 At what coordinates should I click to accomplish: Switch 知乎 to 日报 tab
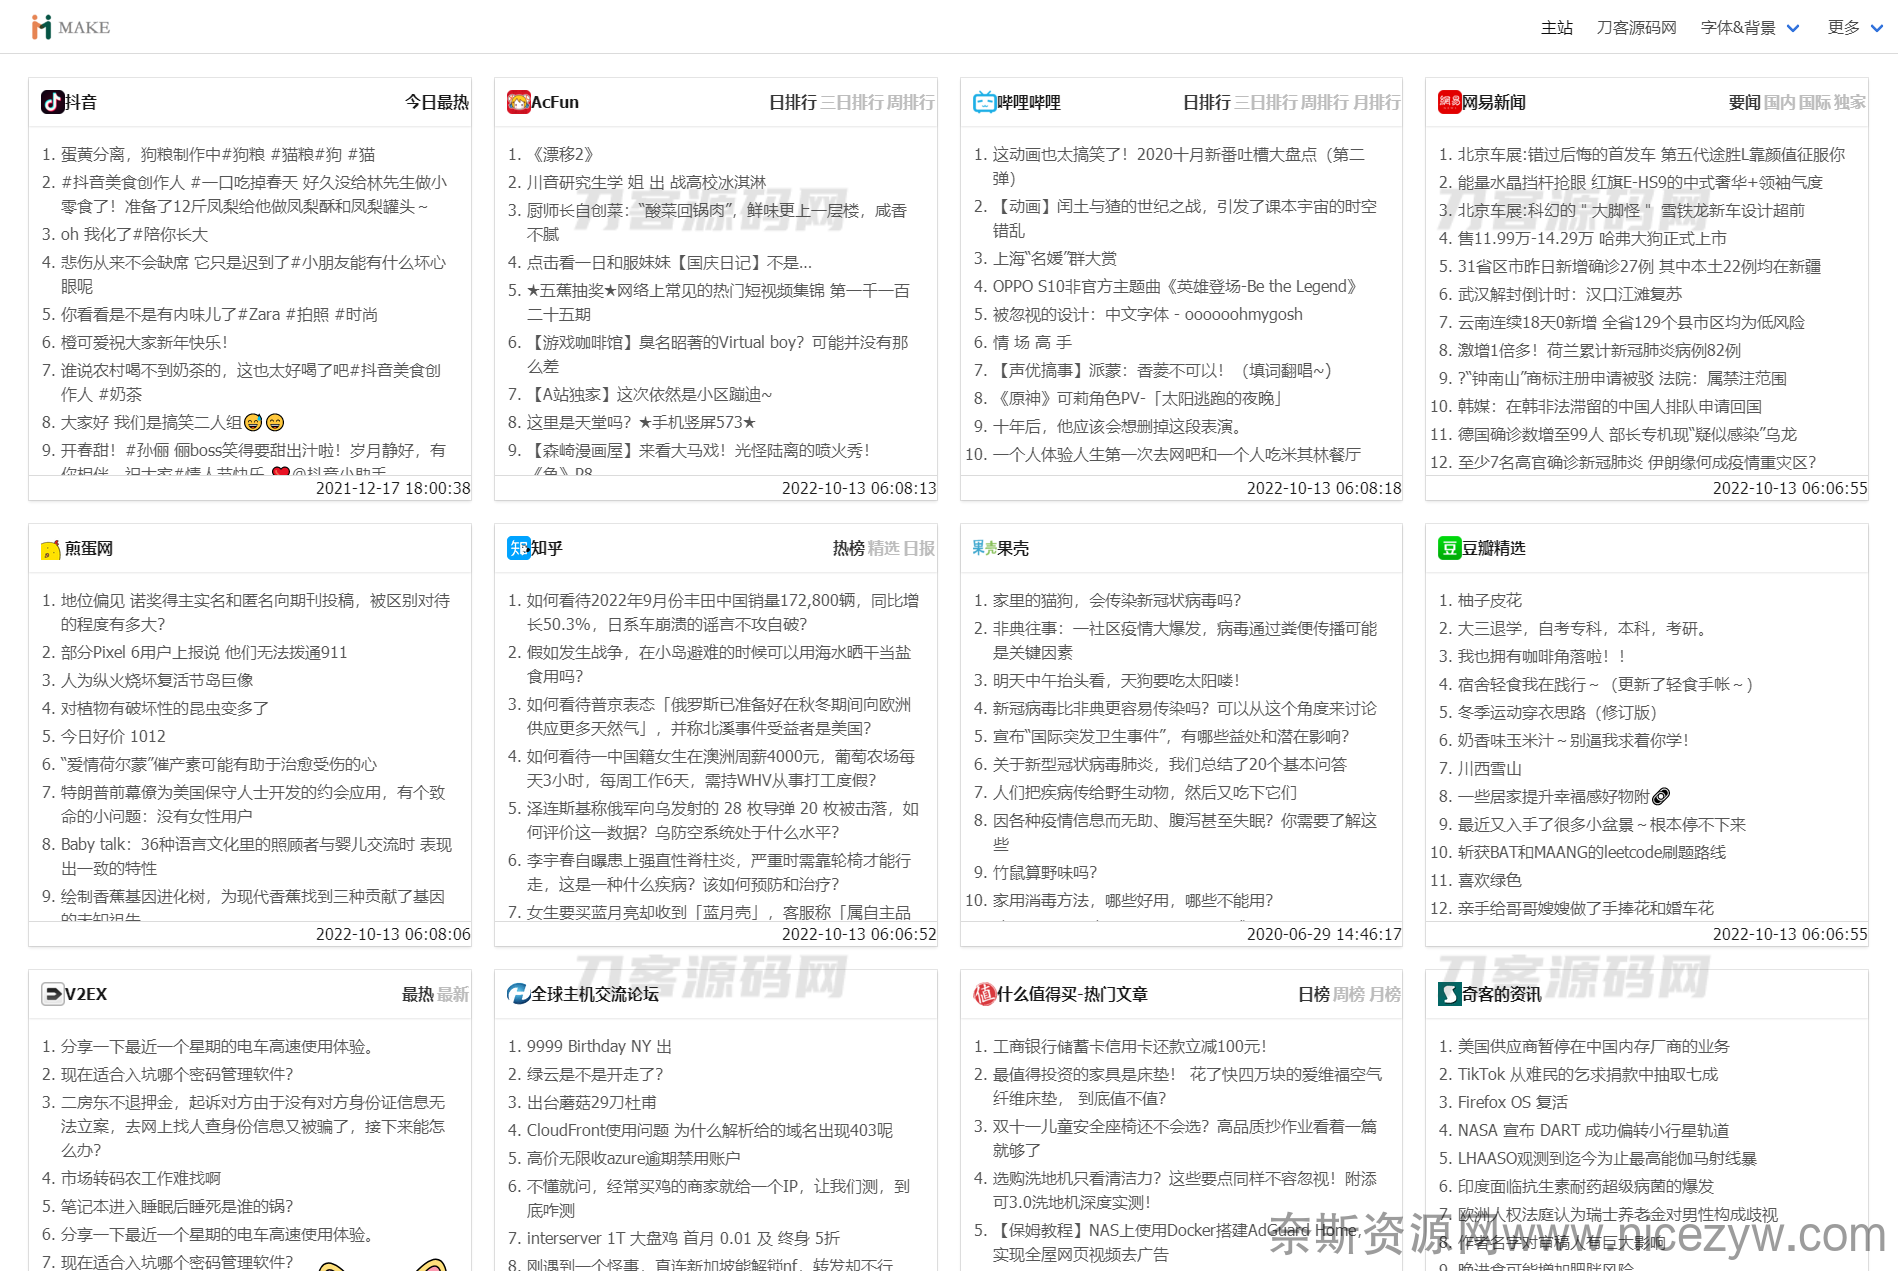[919, 548]
